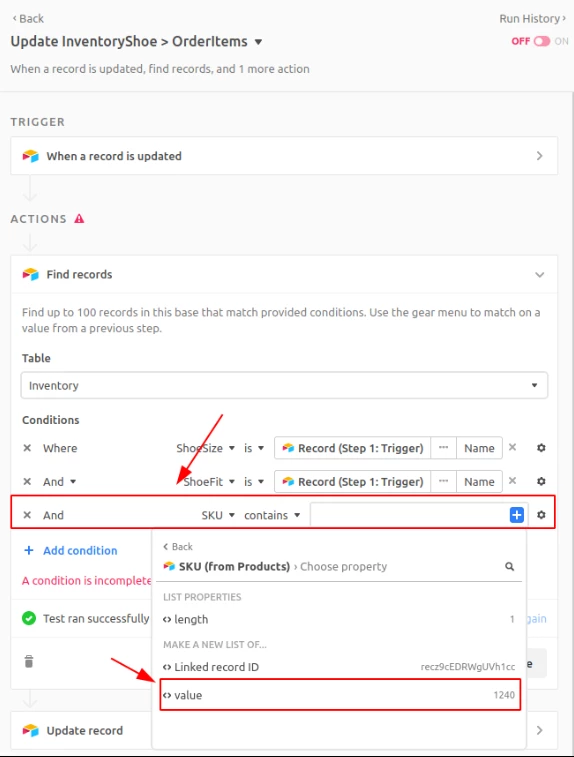Open gear menu for ShoeSize condition
This screenshot has height=757, width=574.
coord(541,448)
